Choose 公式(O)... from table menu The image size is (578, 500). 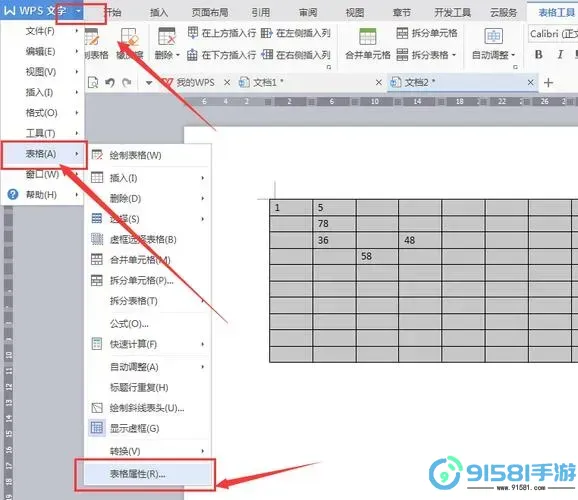tap(147, 323)
